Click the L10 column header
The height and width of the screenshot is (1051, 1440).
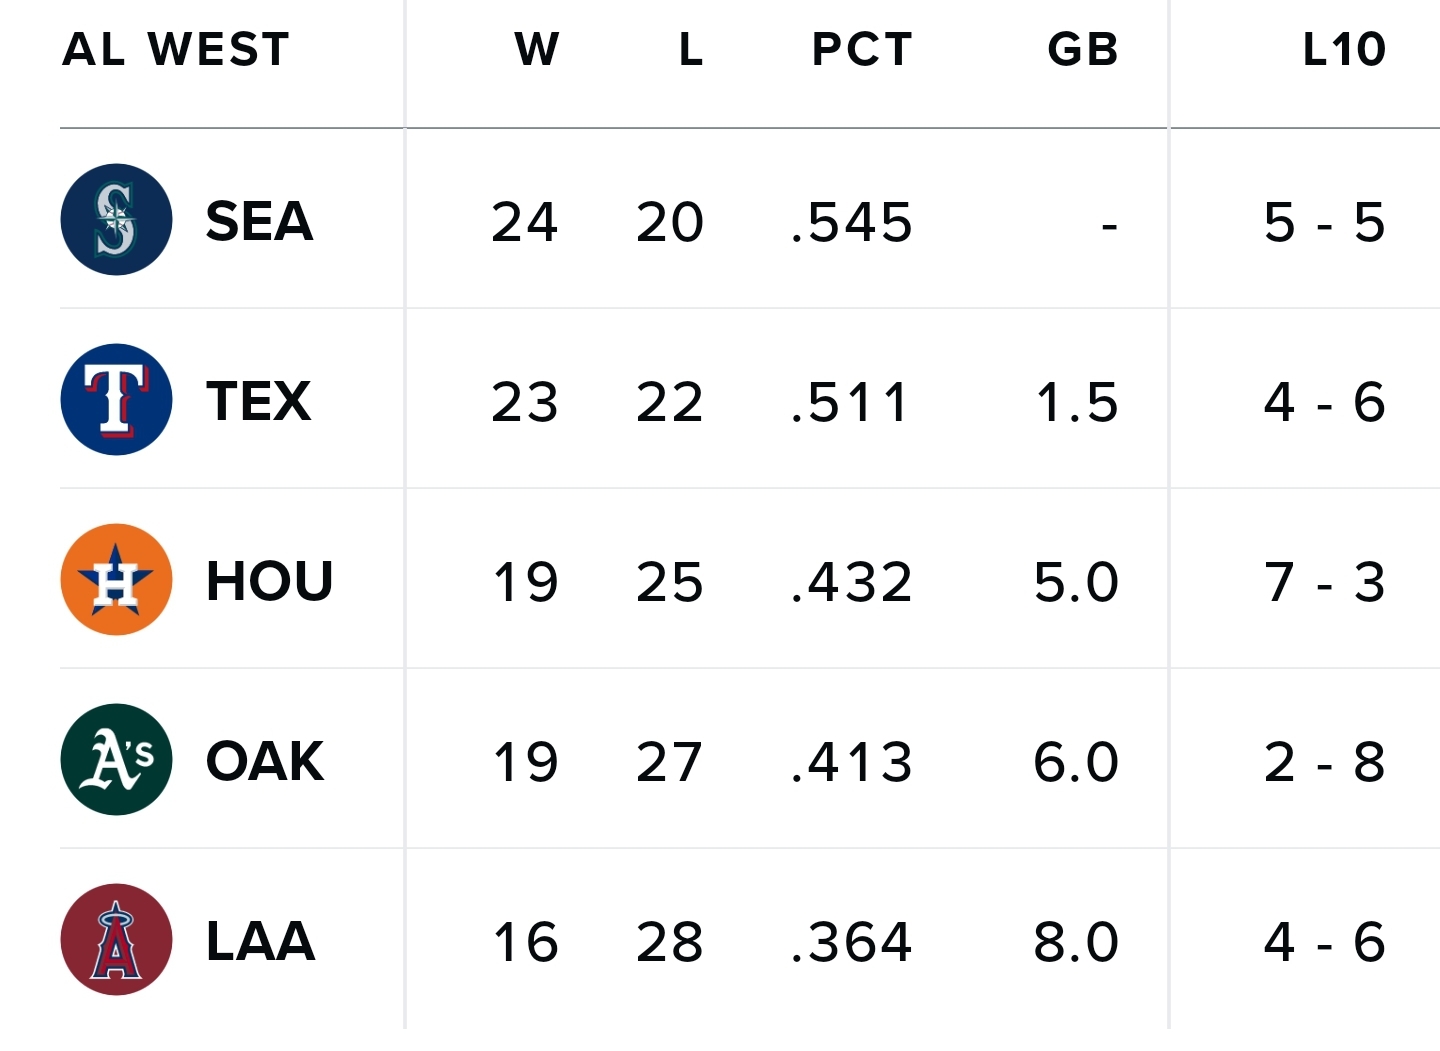point(1343,49)
